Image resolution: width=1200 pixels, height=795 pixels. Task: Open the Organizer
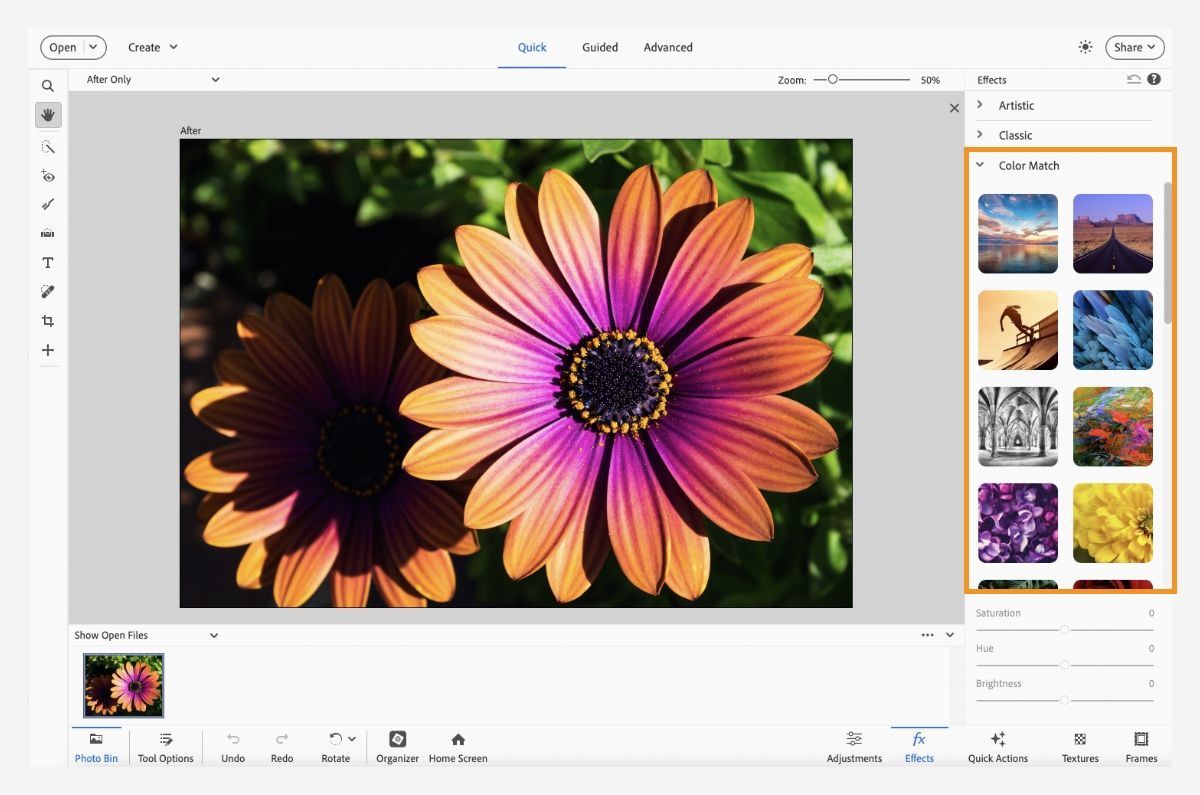pos(397,746)
